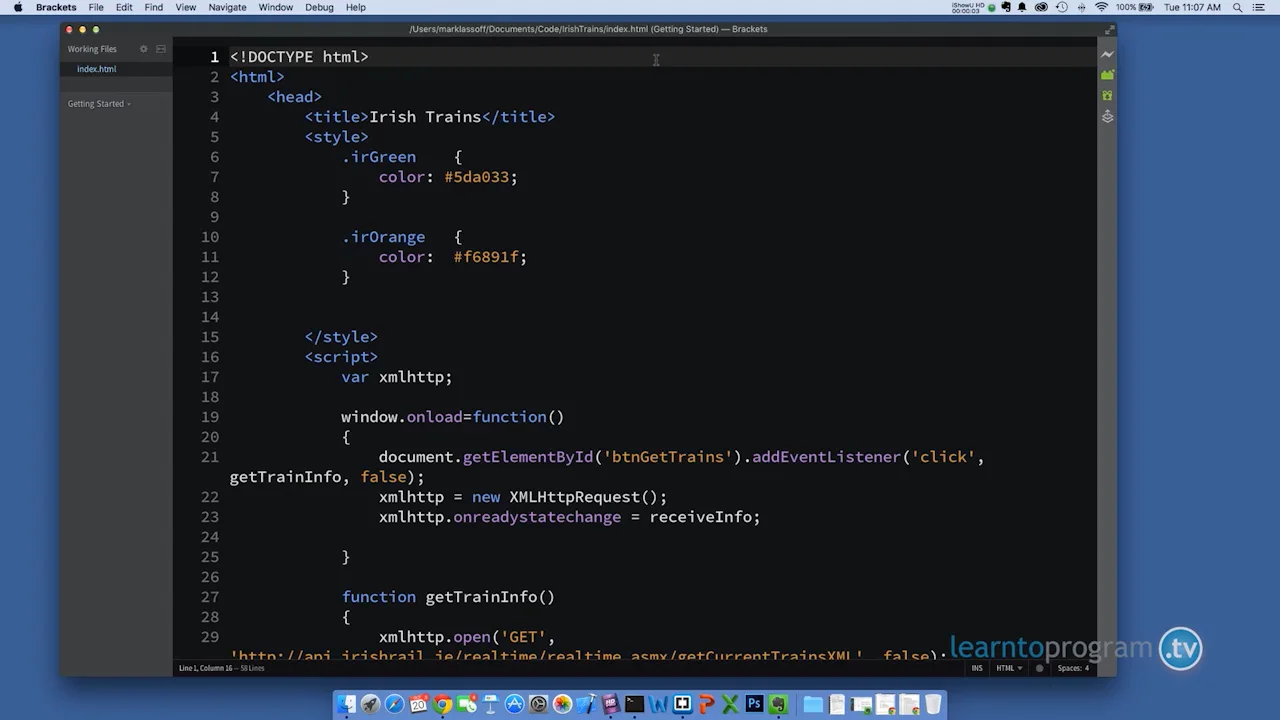Open the Navigate menu
1280x720 pixels.
(x=227, y=7)
